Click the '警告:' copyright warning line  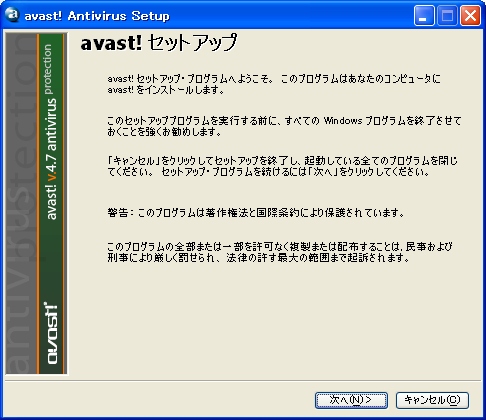[x=256, y=212]
